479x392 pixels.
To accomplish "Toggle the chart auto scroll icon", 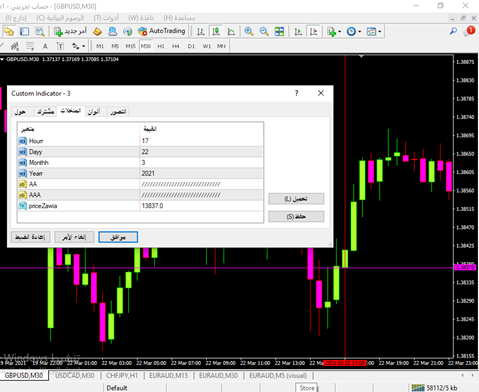I will tap(298, 31).
